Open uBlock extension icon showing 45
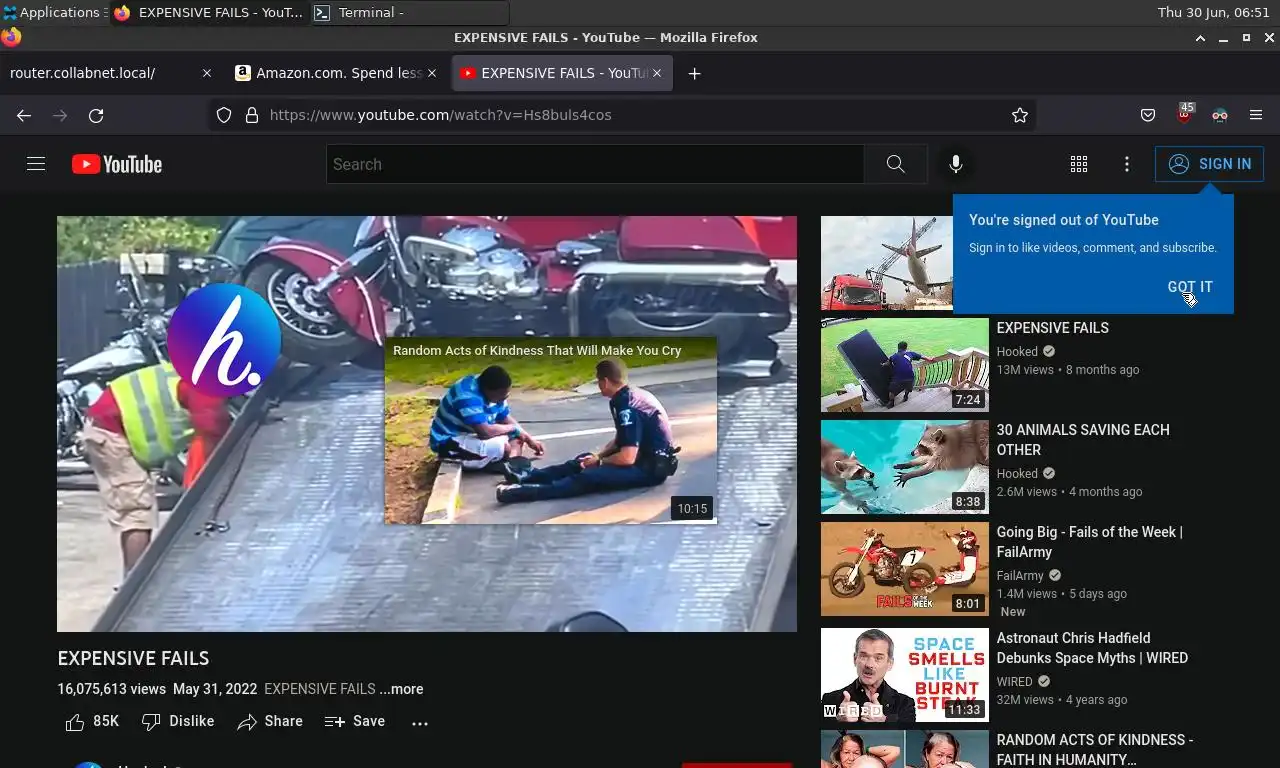 click(1185, 113)
